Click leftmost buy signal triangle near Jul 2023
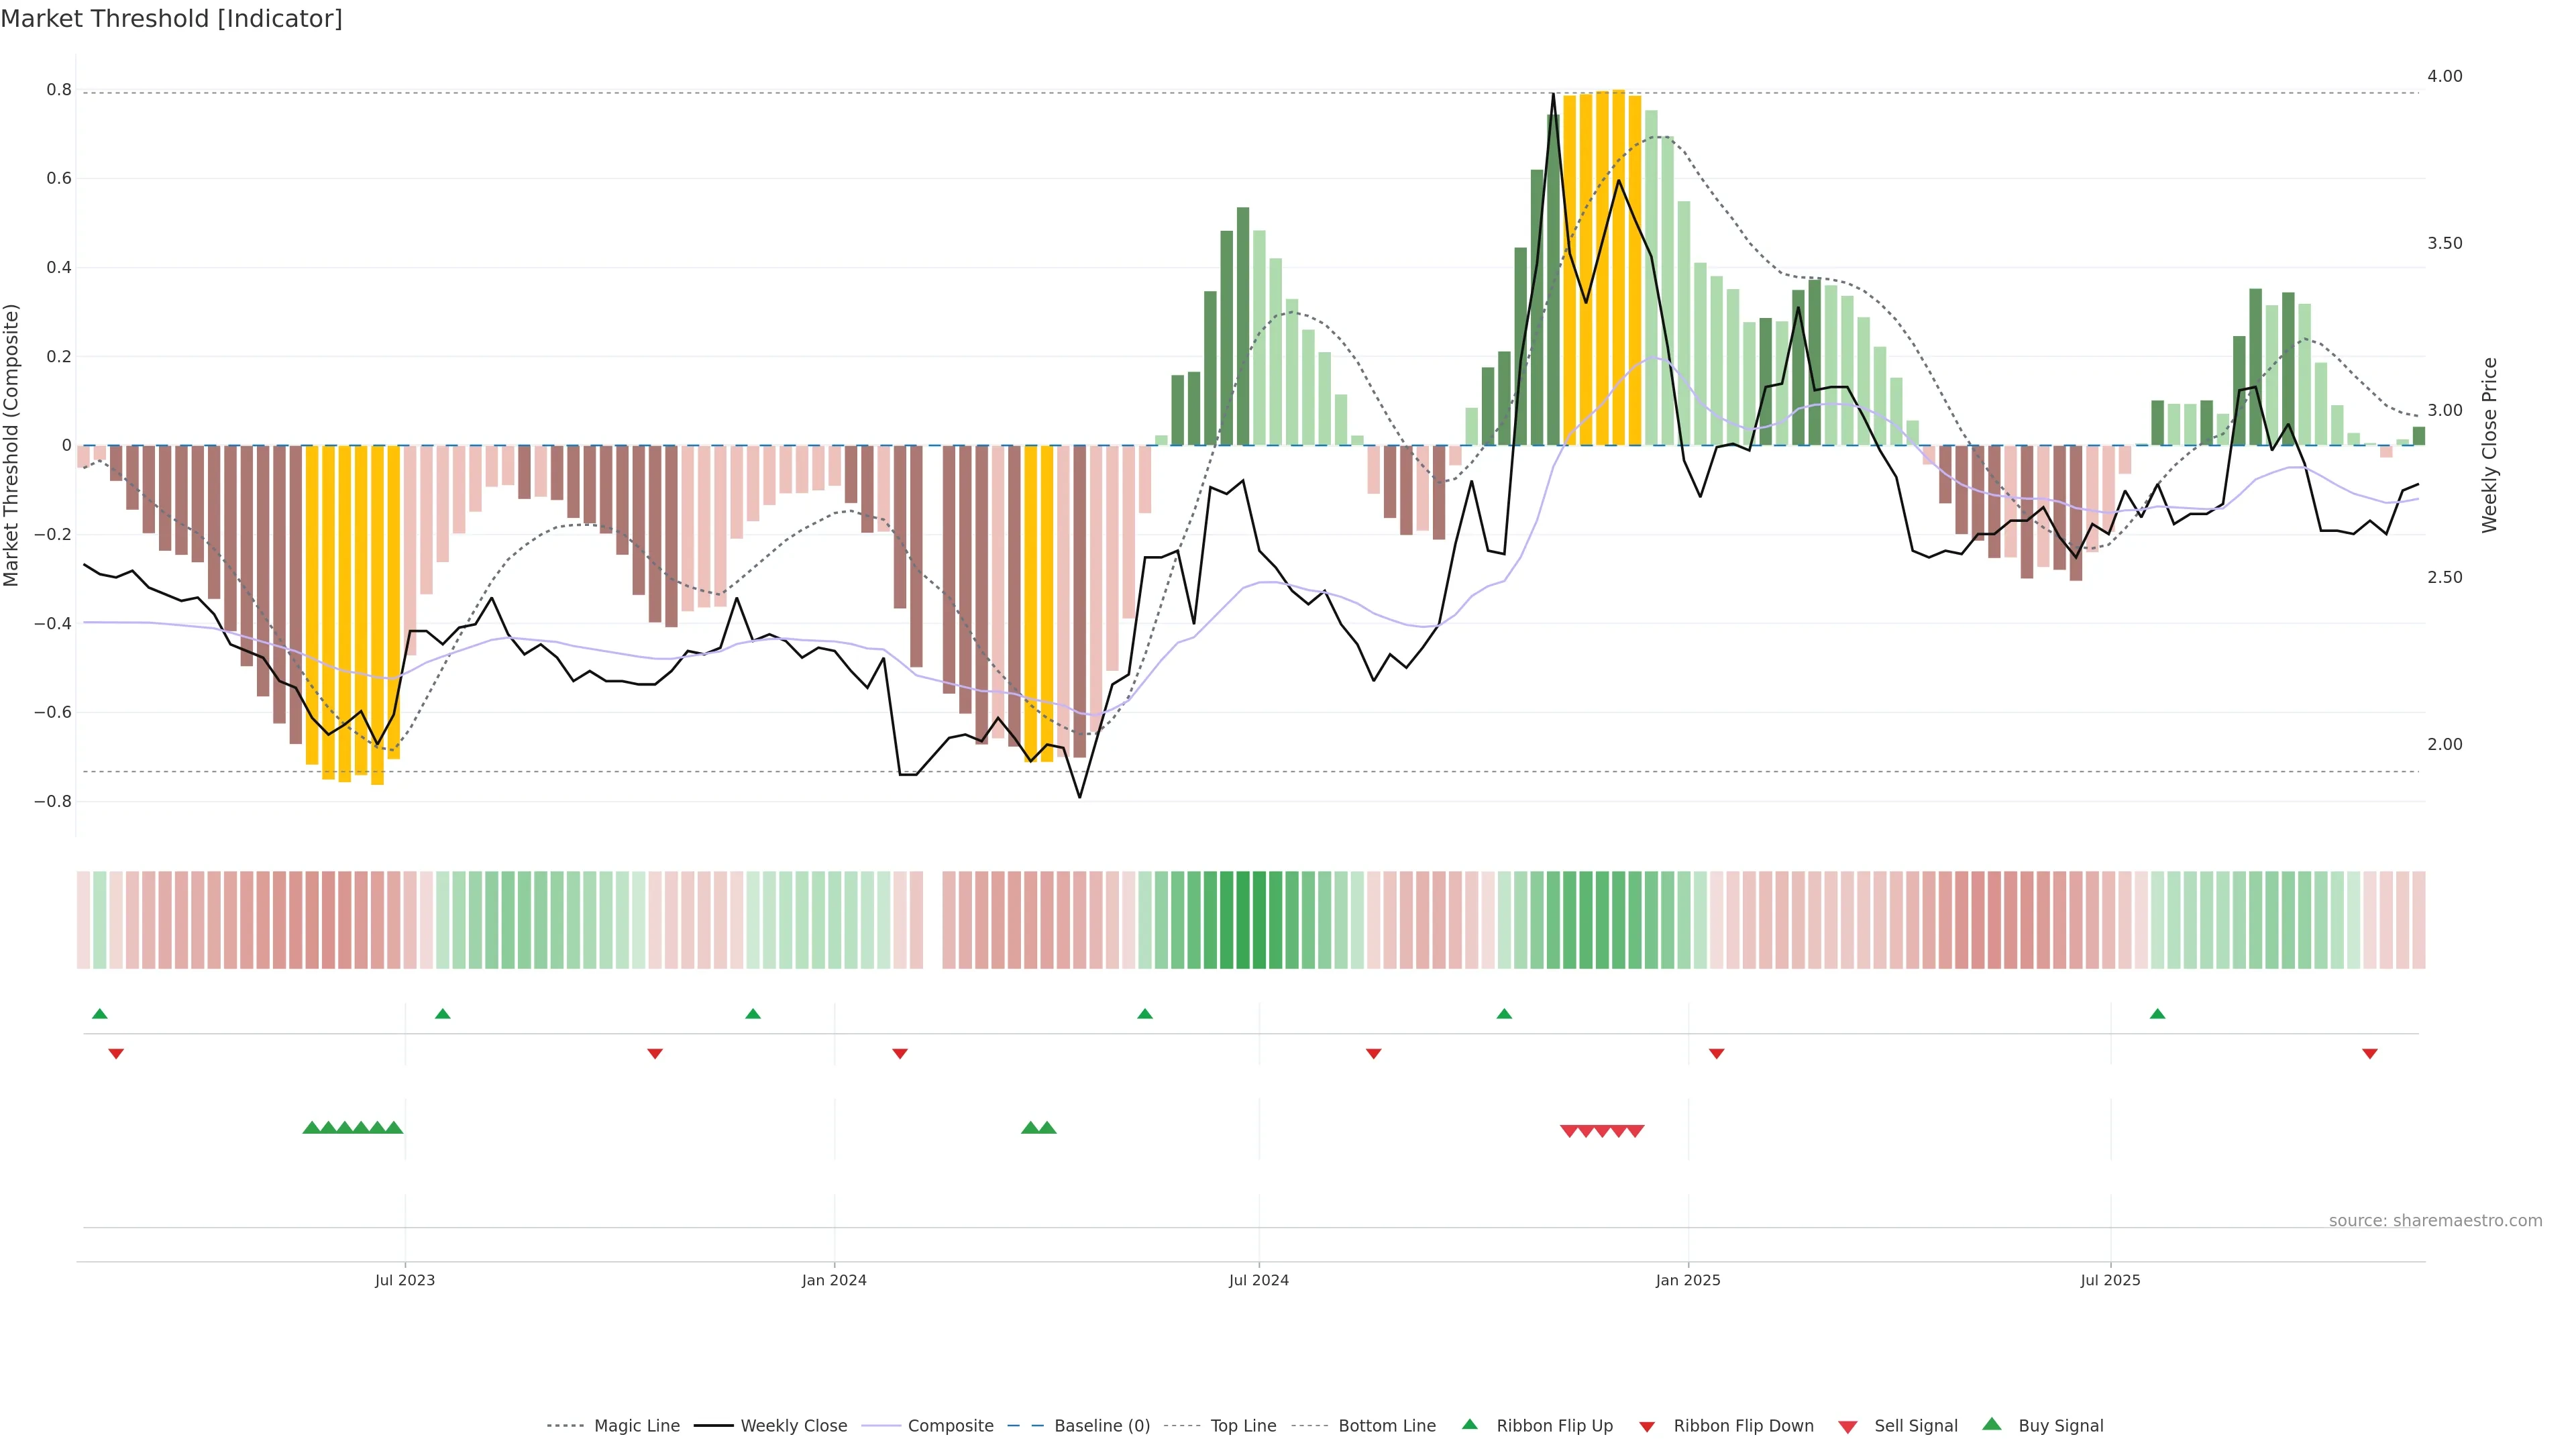 [311, 1128]
